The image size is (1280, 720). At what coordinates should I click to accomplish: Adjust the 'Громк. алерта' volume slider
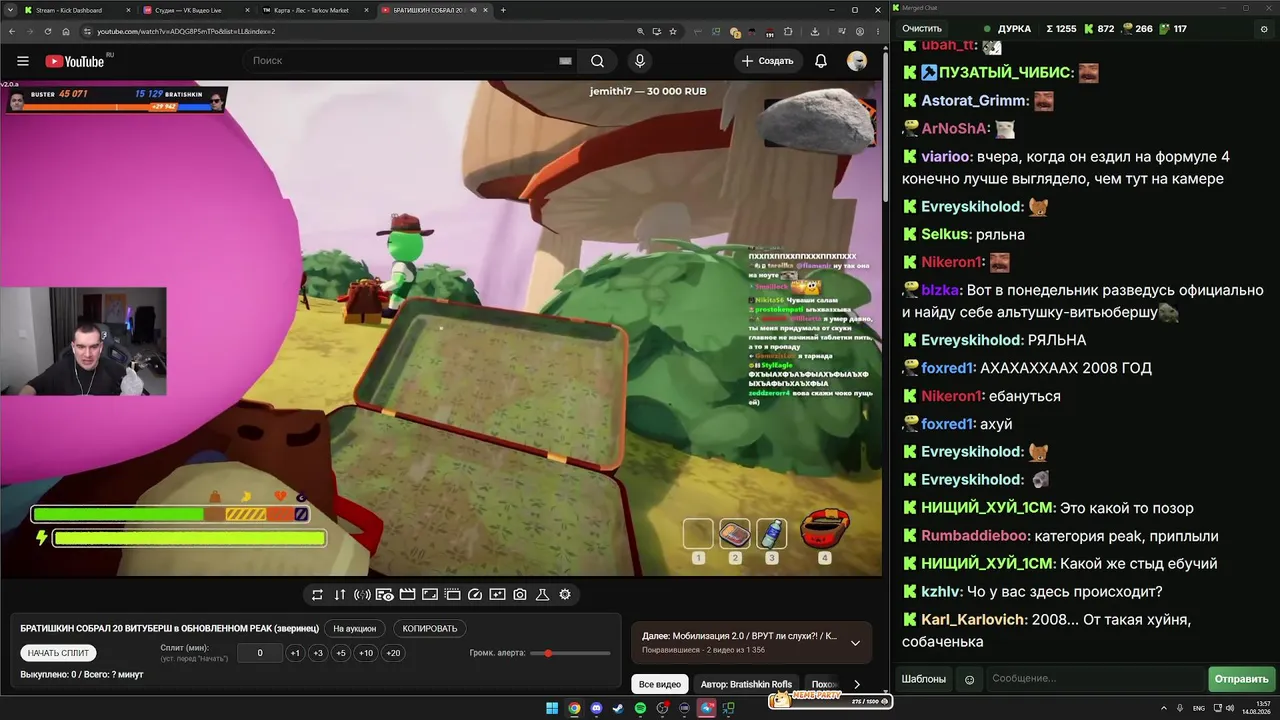[571, 653]
